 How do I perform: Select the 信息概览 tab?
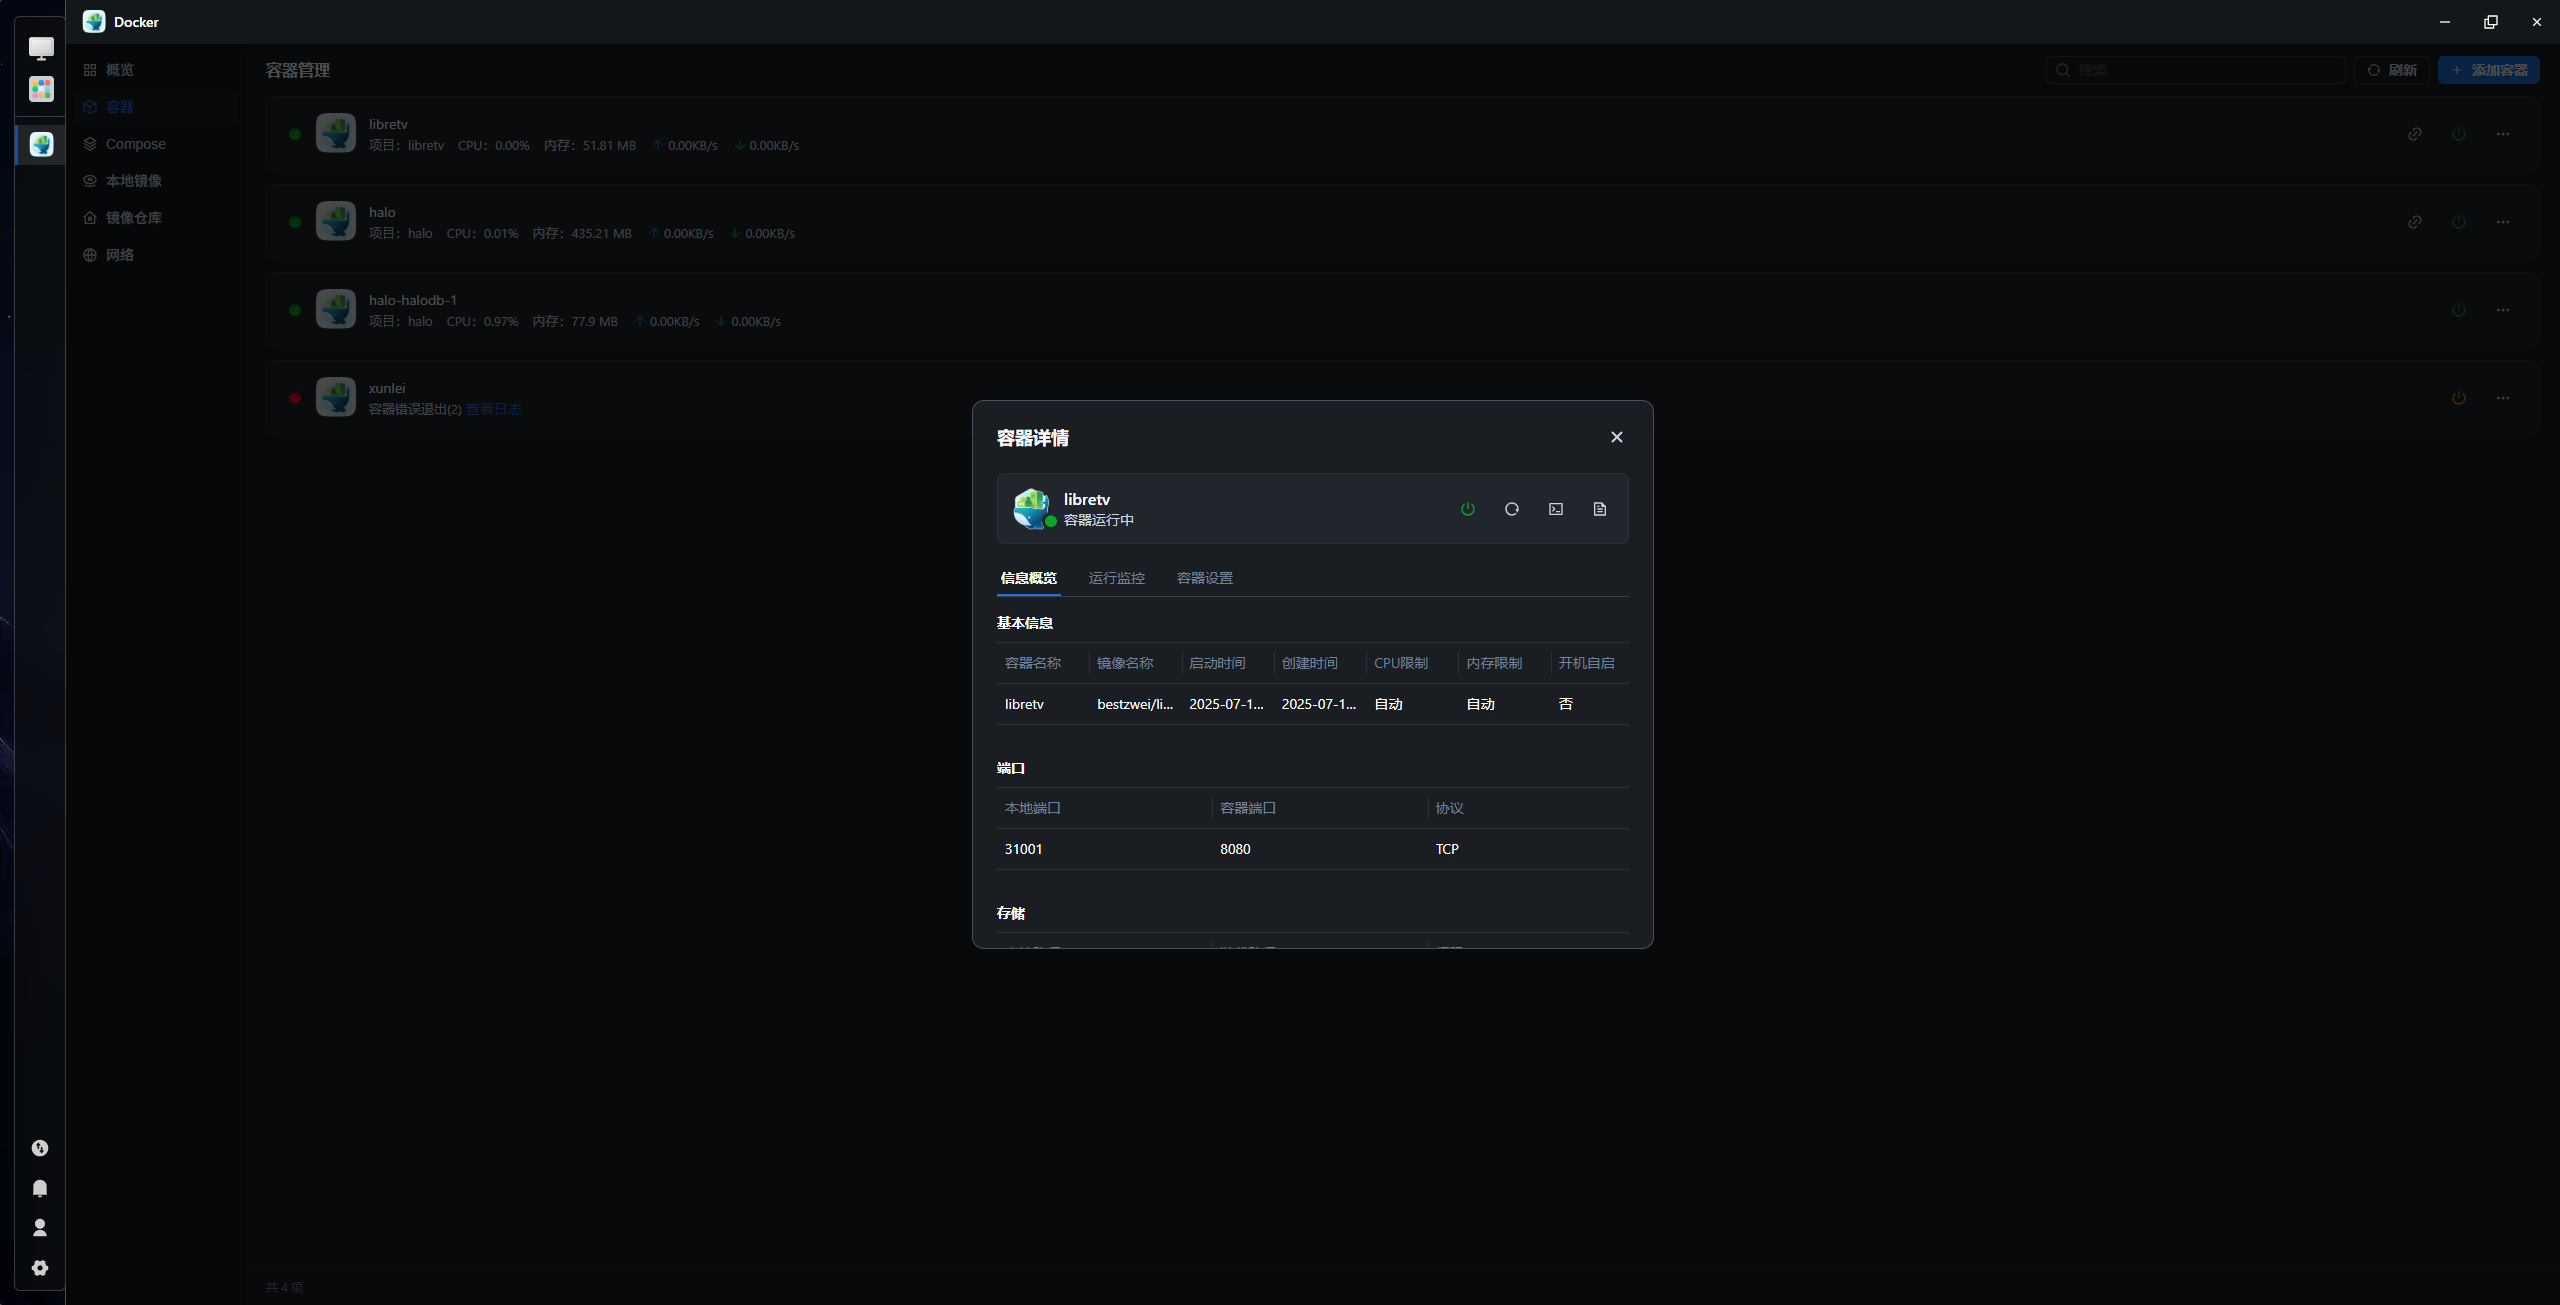pyautogui.click(x=1028, y=578)
